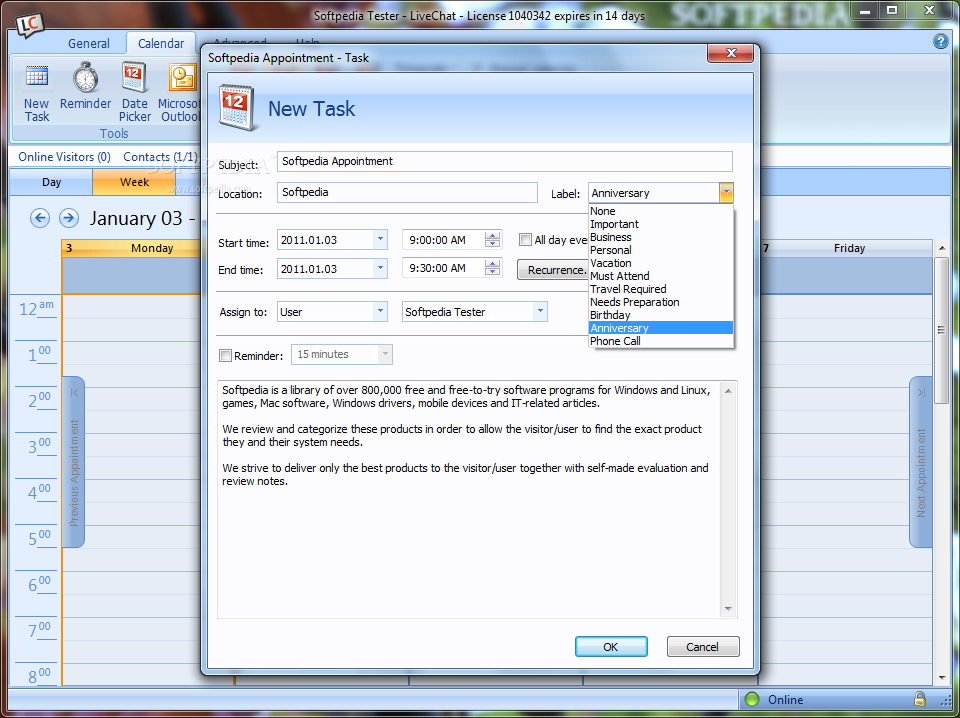Go to previous week arrow
960x718 pixels.
click(40, 217)
